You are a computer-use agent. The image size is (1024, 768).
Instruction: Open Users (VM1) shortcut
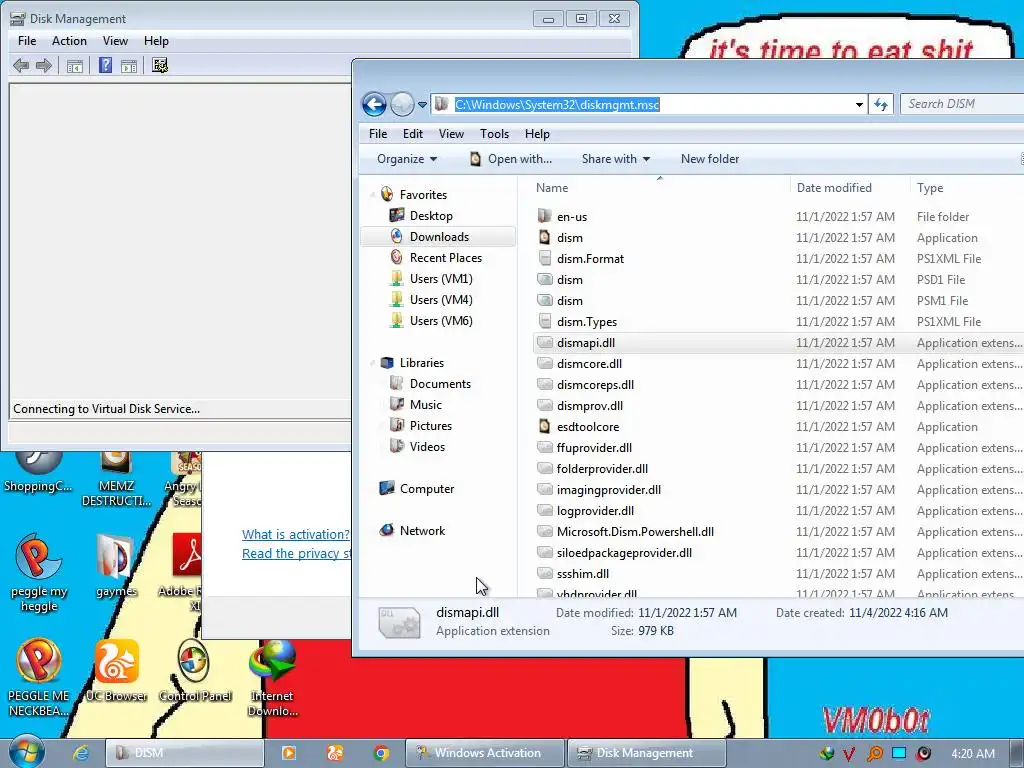tap(441, 278)
